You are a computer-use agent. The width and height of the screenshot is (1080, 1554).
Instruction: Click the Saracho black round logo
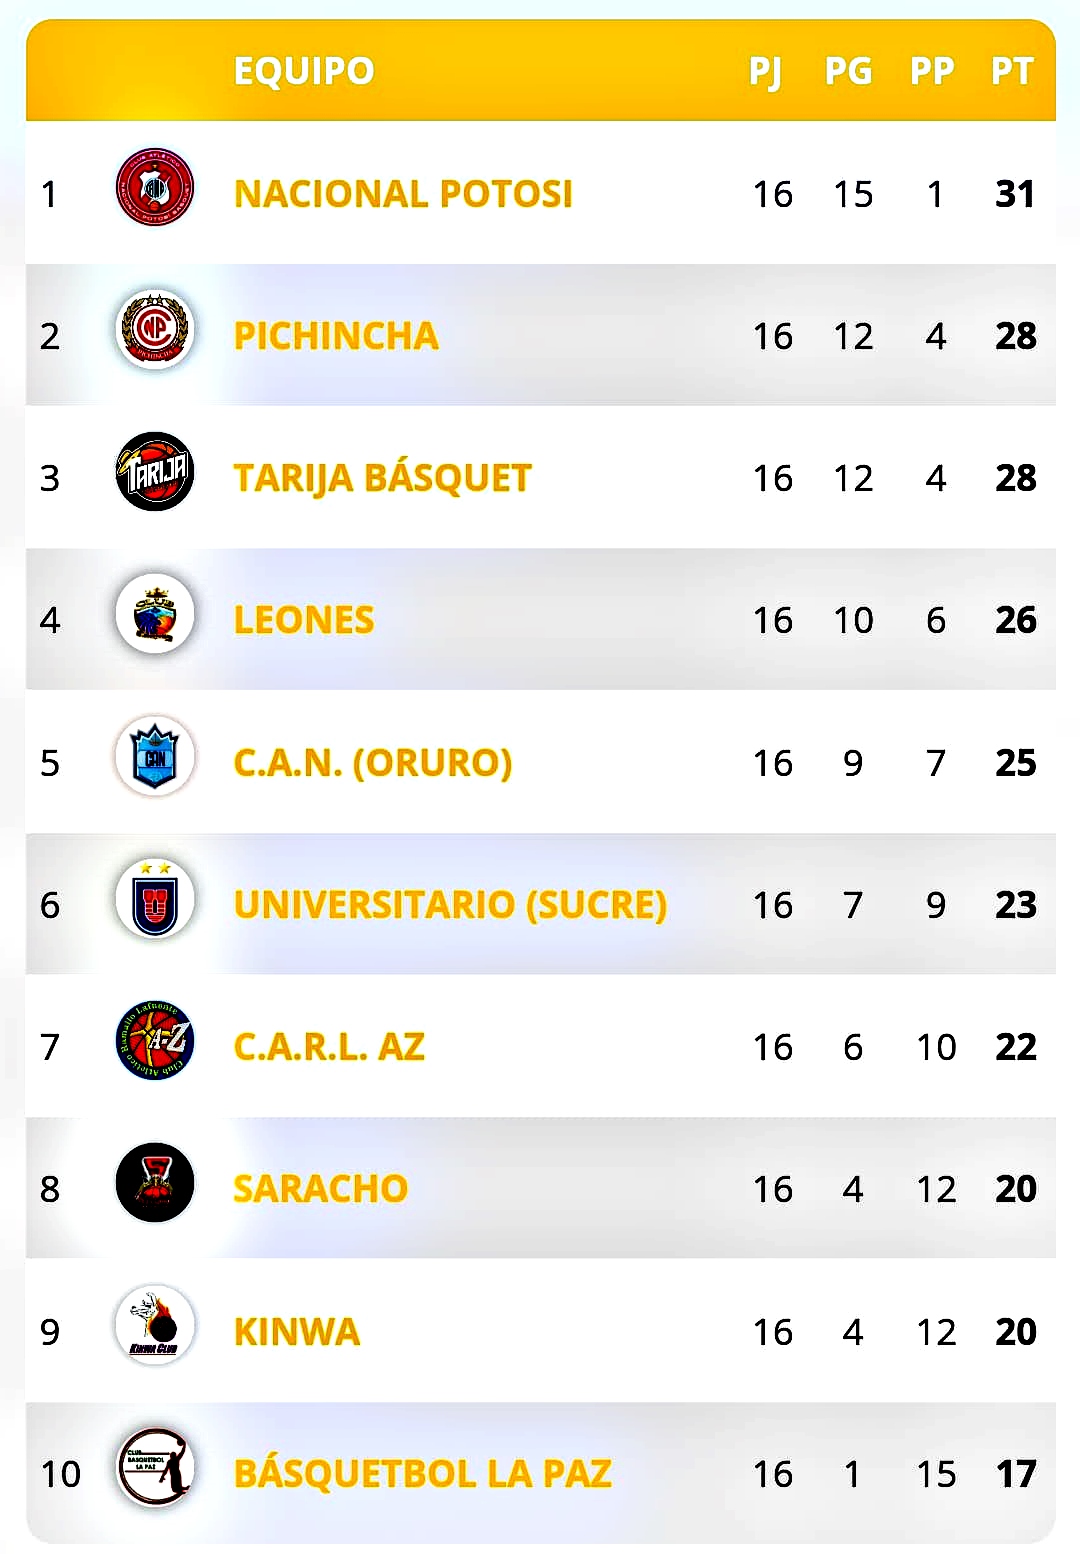(x=155, y=1183)
